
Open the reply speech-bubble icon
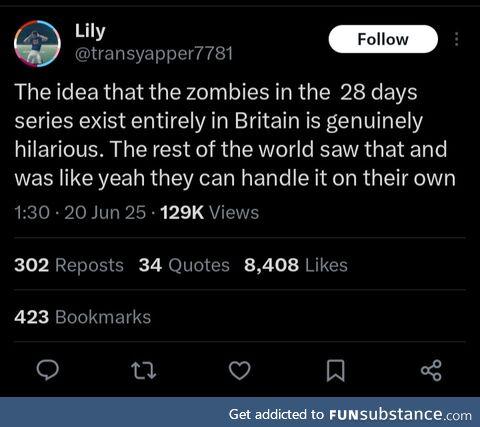click(47, 370)
